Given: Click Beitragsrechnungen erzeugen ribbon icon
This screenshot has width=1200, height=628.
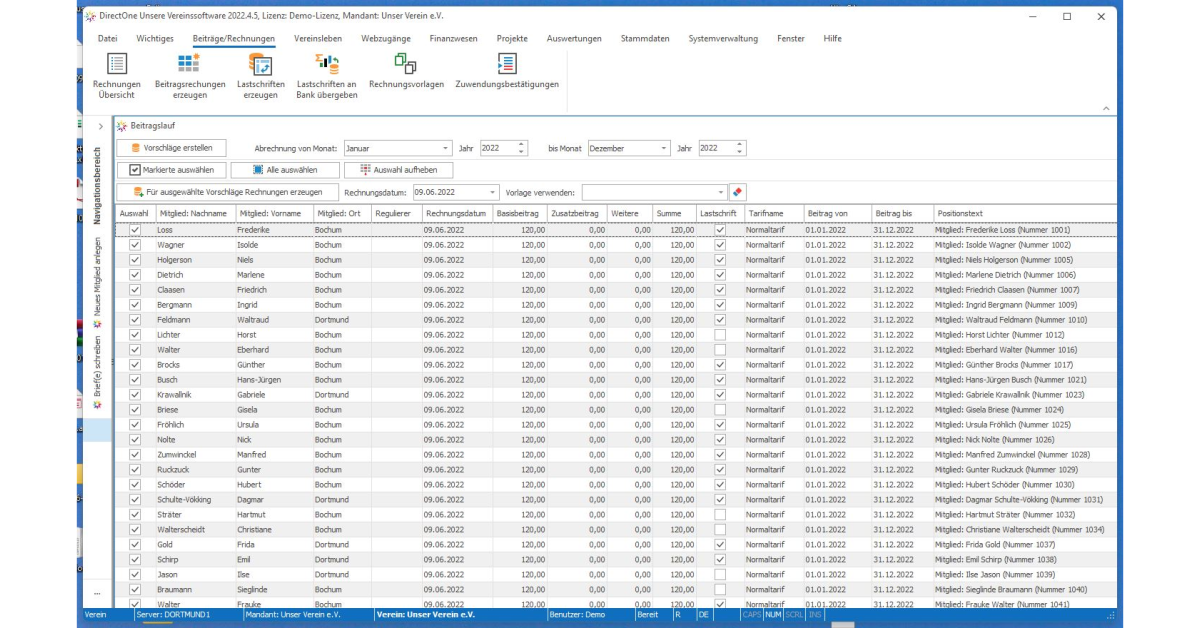Looking at the screenshot, I should [x=190, y=75].
